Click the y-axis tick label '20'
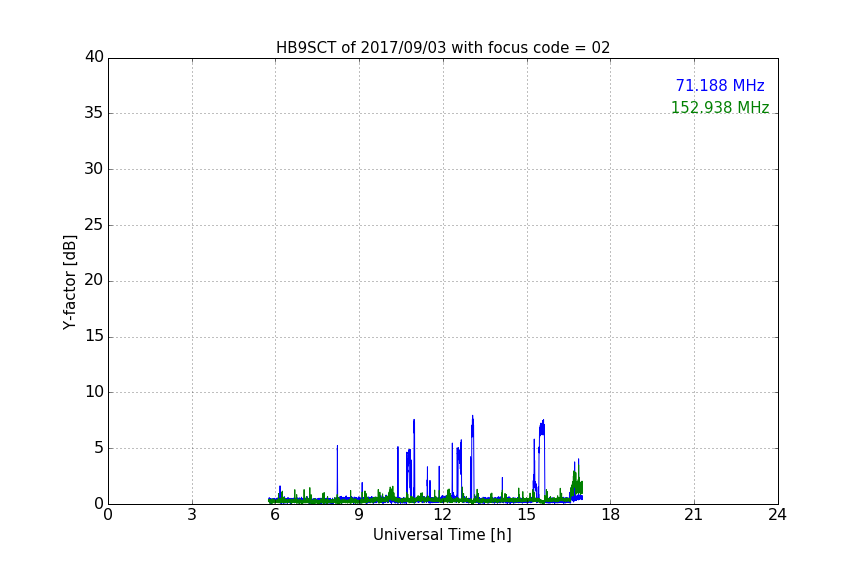The width and height of the screenshot is (864, 576). coord(94,280)
